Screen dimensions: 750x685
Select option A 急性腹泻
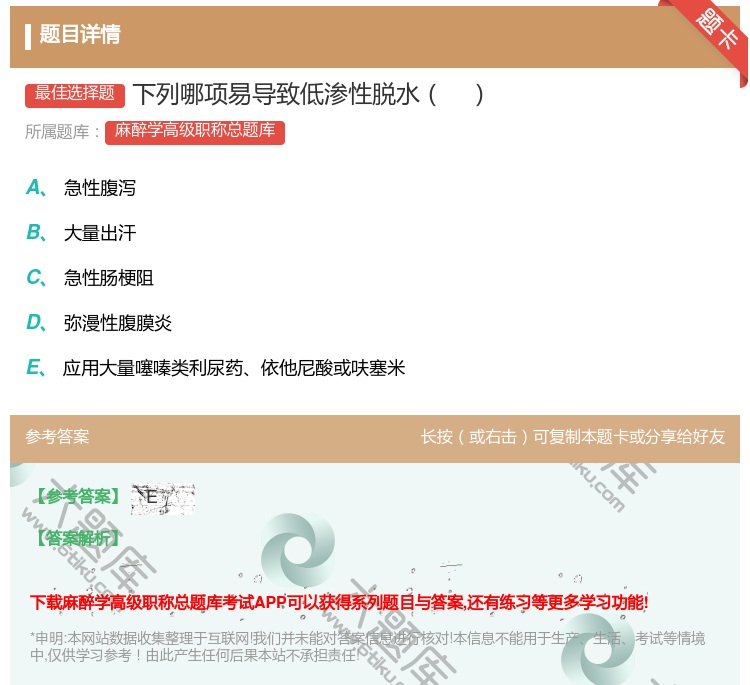(81, 188)
